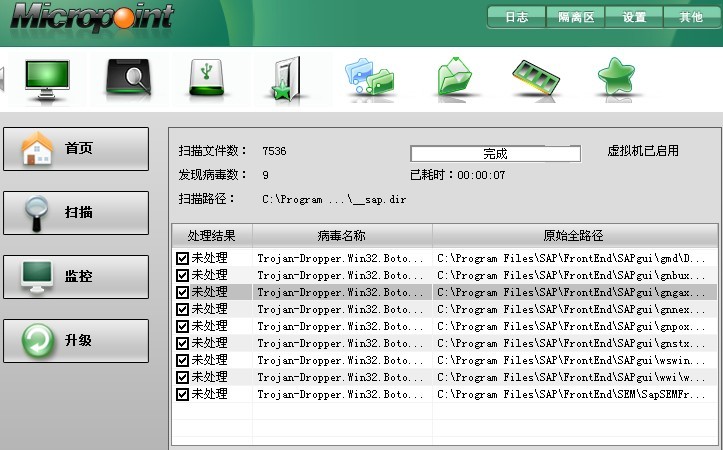This screenshot has height=450, width=723.
Task: Click elapsed time 00:00:07
Action: 481,175
